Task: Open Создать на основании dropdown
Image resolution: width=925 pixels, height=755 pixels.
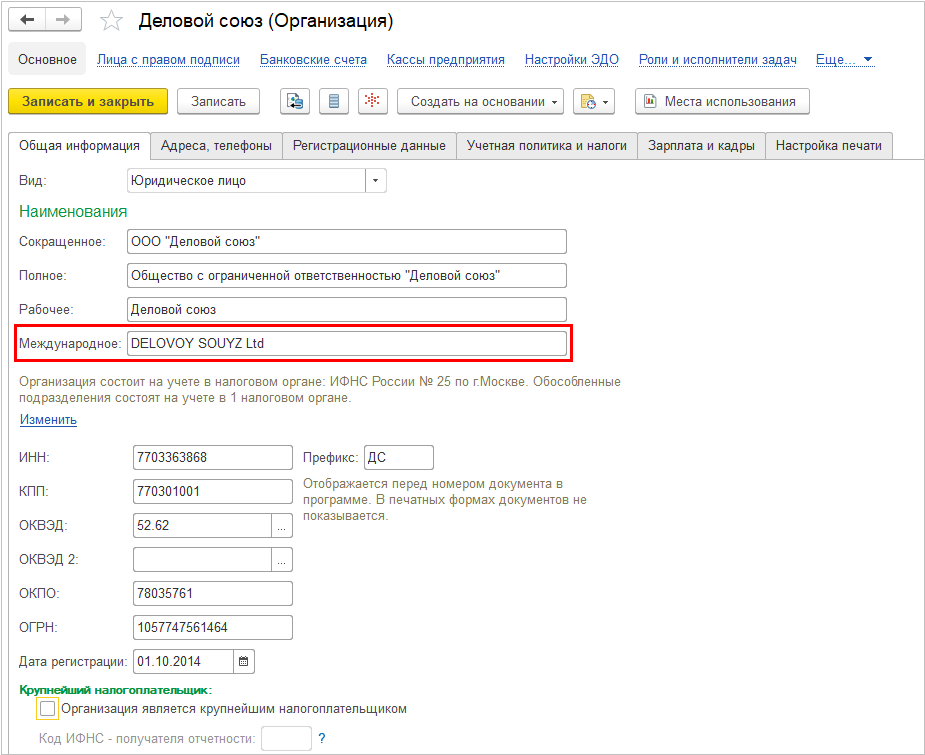Action: click(x=480, y=101)
